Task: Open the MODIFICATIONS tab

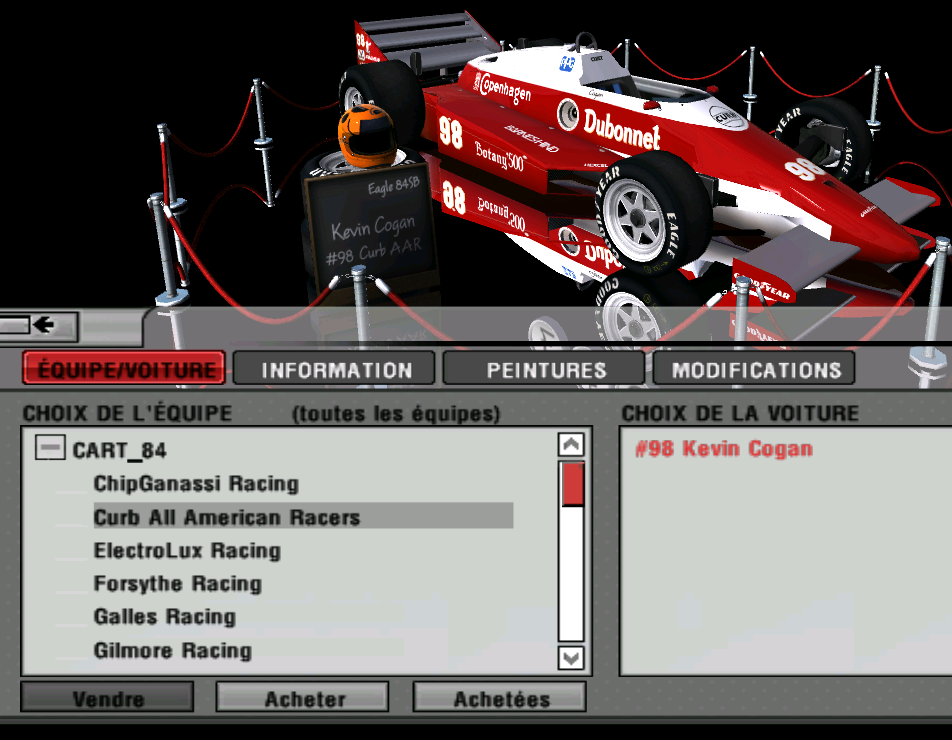Action: click(754, 368)
